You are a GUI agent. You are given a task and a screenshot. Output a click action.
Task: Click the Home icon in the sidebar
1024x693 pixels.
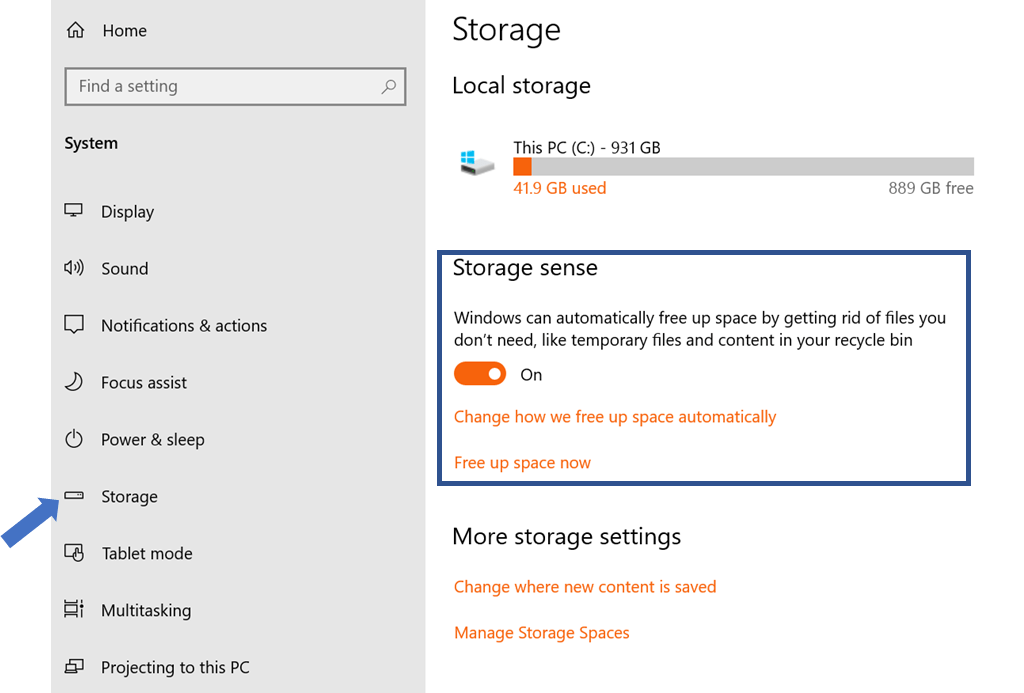point(74,30)
